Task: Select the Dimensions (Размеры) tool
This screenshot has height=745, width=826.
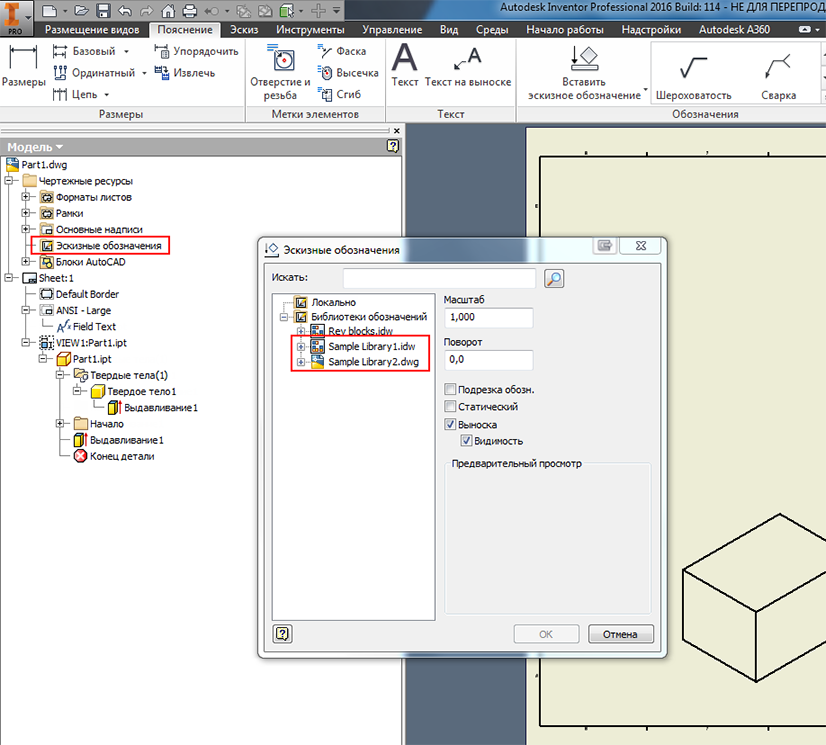Action: tap(24, 66)
